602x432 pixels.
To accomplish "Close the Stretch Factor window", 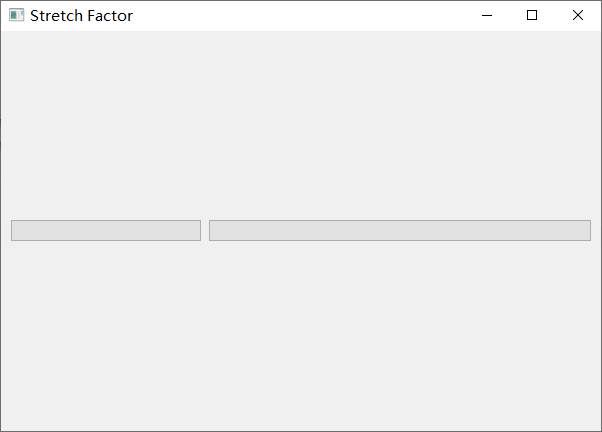I will (x=578, y=15).
